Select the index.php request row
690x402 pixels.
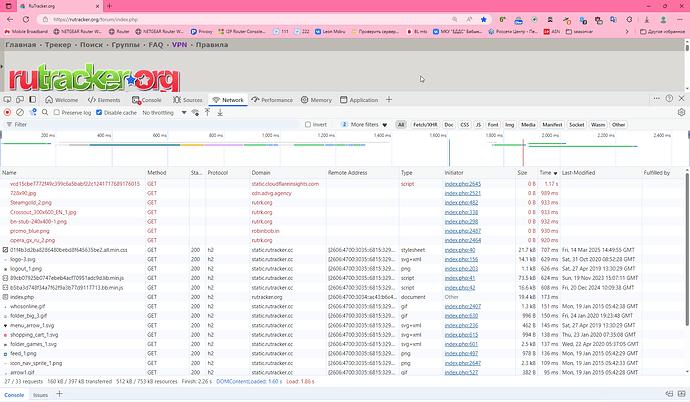[343, 297]
